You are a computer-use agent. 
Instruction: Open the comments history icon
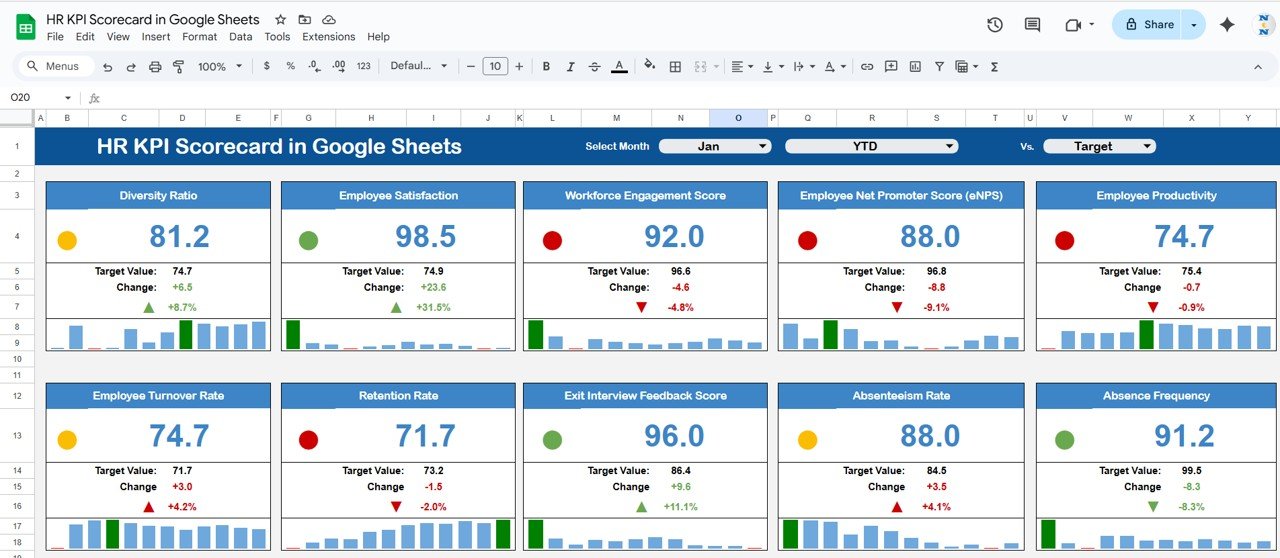pyautogui.click(x=1032, y=25)
